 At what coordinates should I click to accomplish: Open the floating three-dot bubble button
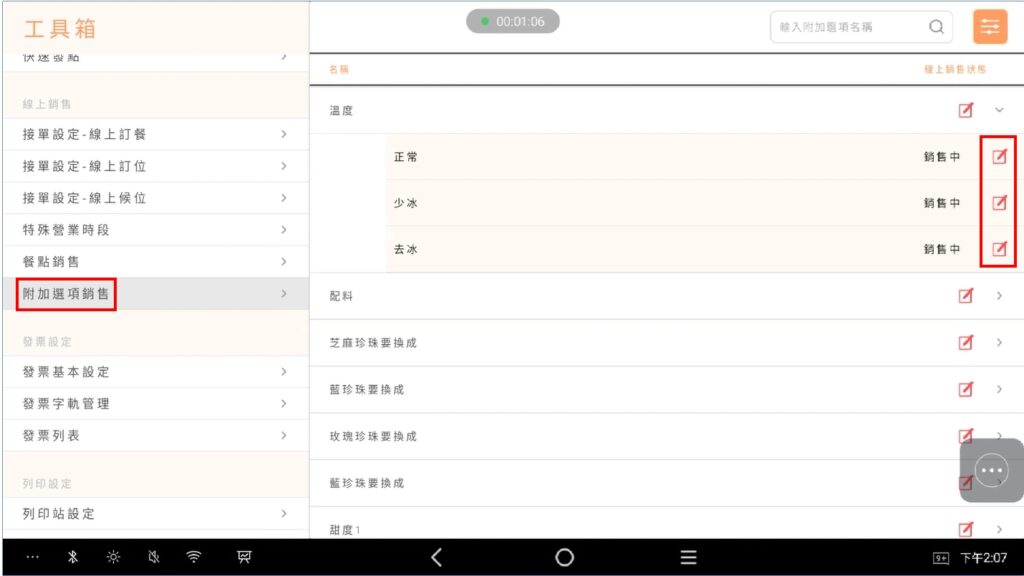point(991,470)
